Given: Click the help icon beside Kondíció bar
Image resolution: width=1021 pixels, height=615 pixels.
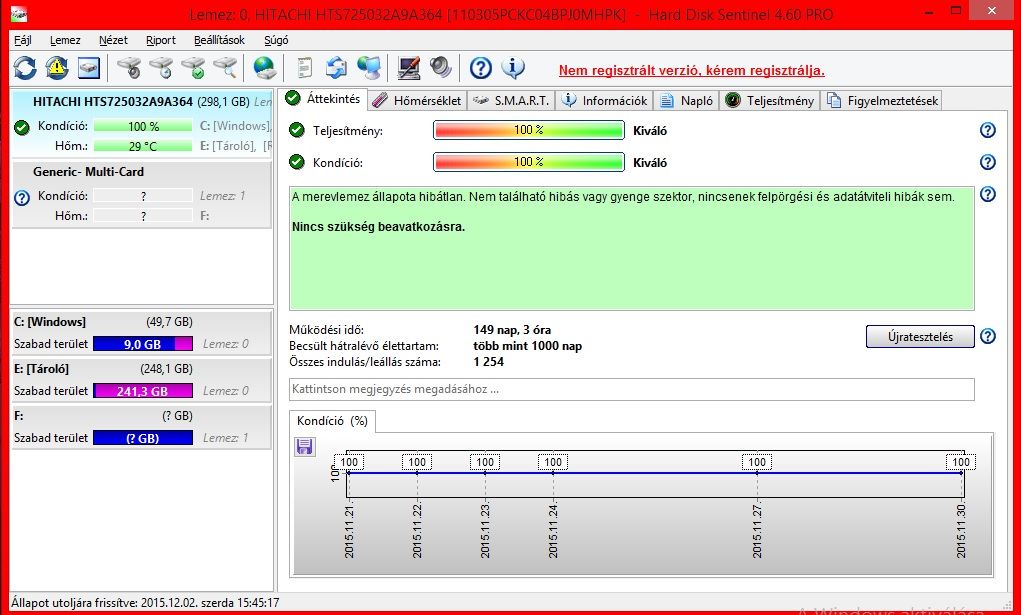Looking at the screenshot, I should (x=988, y=162).
